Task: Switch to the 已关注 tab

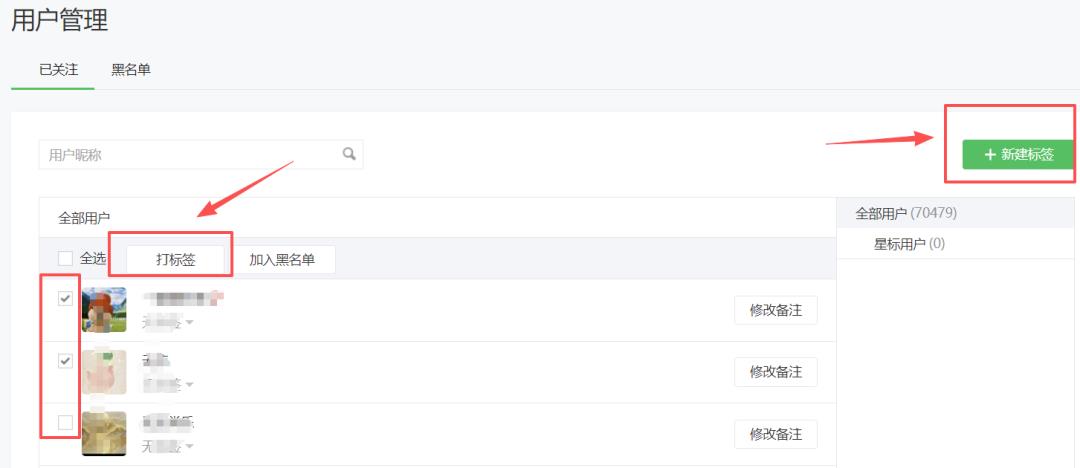Action: [52, 70]
